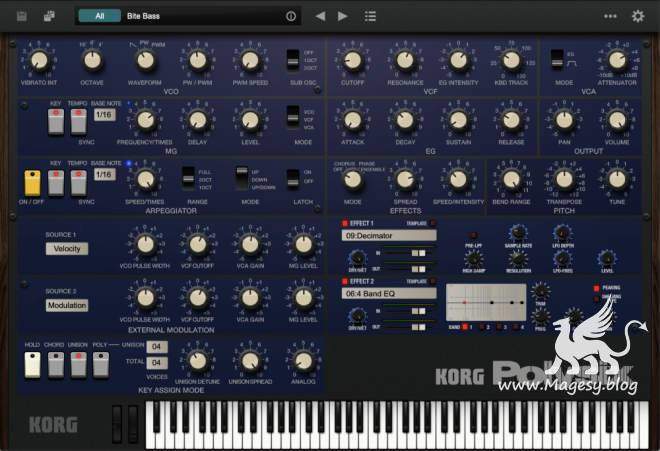Go to previous preset arrow
The width and height of the screenshot is (660, 451).
(x=320, y=16)
